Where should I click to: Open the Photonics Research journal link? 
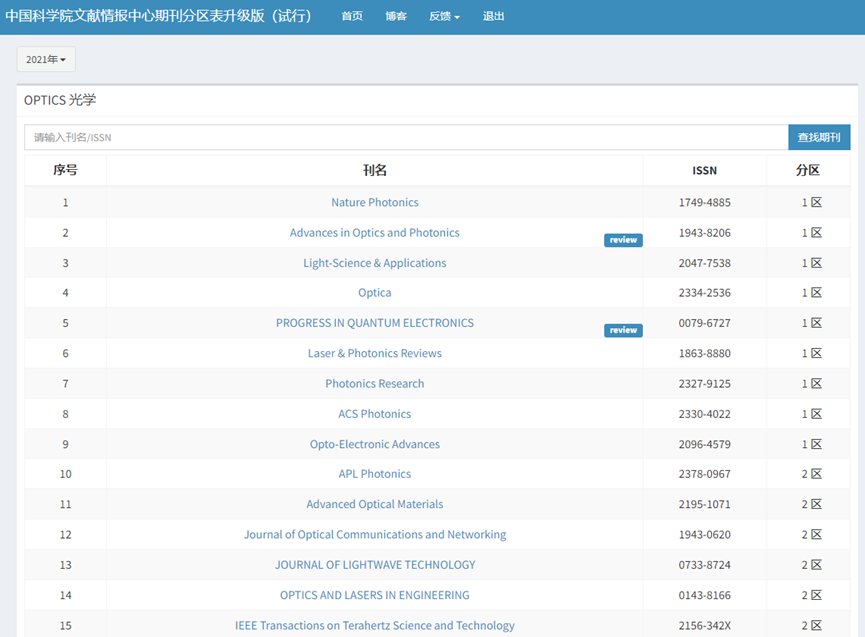[375, 384]
